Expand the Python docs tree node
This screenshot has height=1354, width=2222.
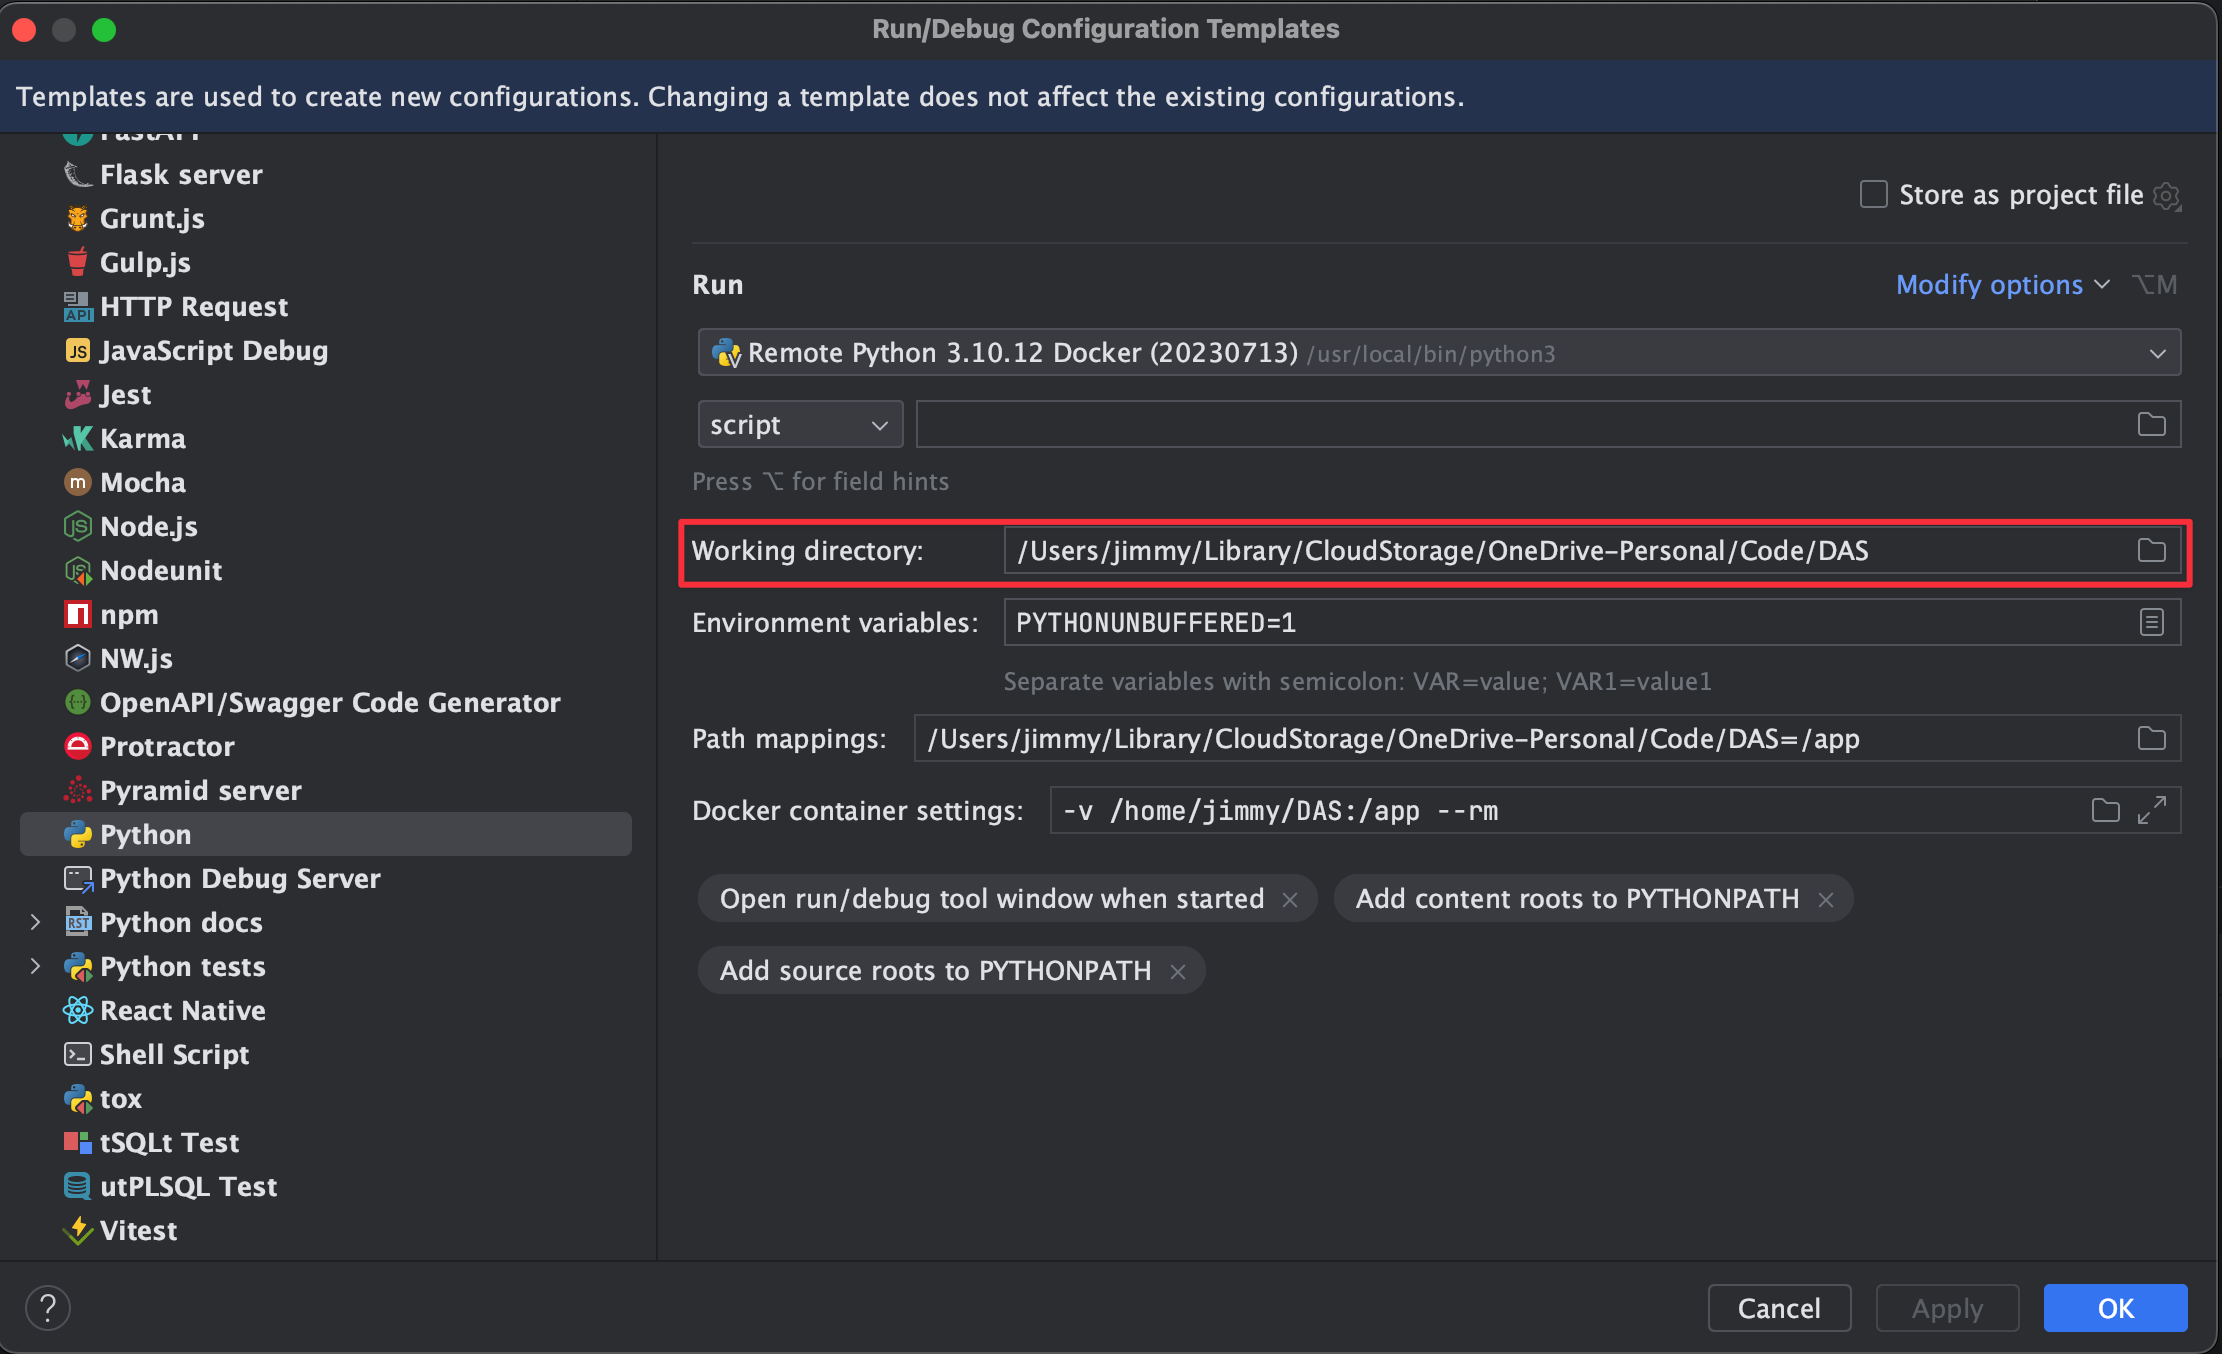(36, 922)
